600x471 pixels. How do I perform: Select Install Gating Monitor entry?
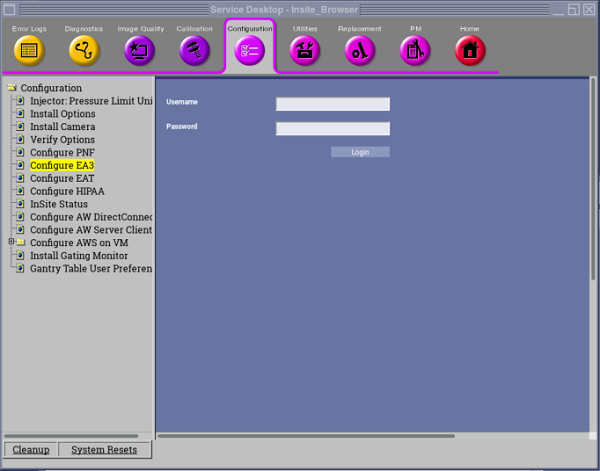pos(79,256)
